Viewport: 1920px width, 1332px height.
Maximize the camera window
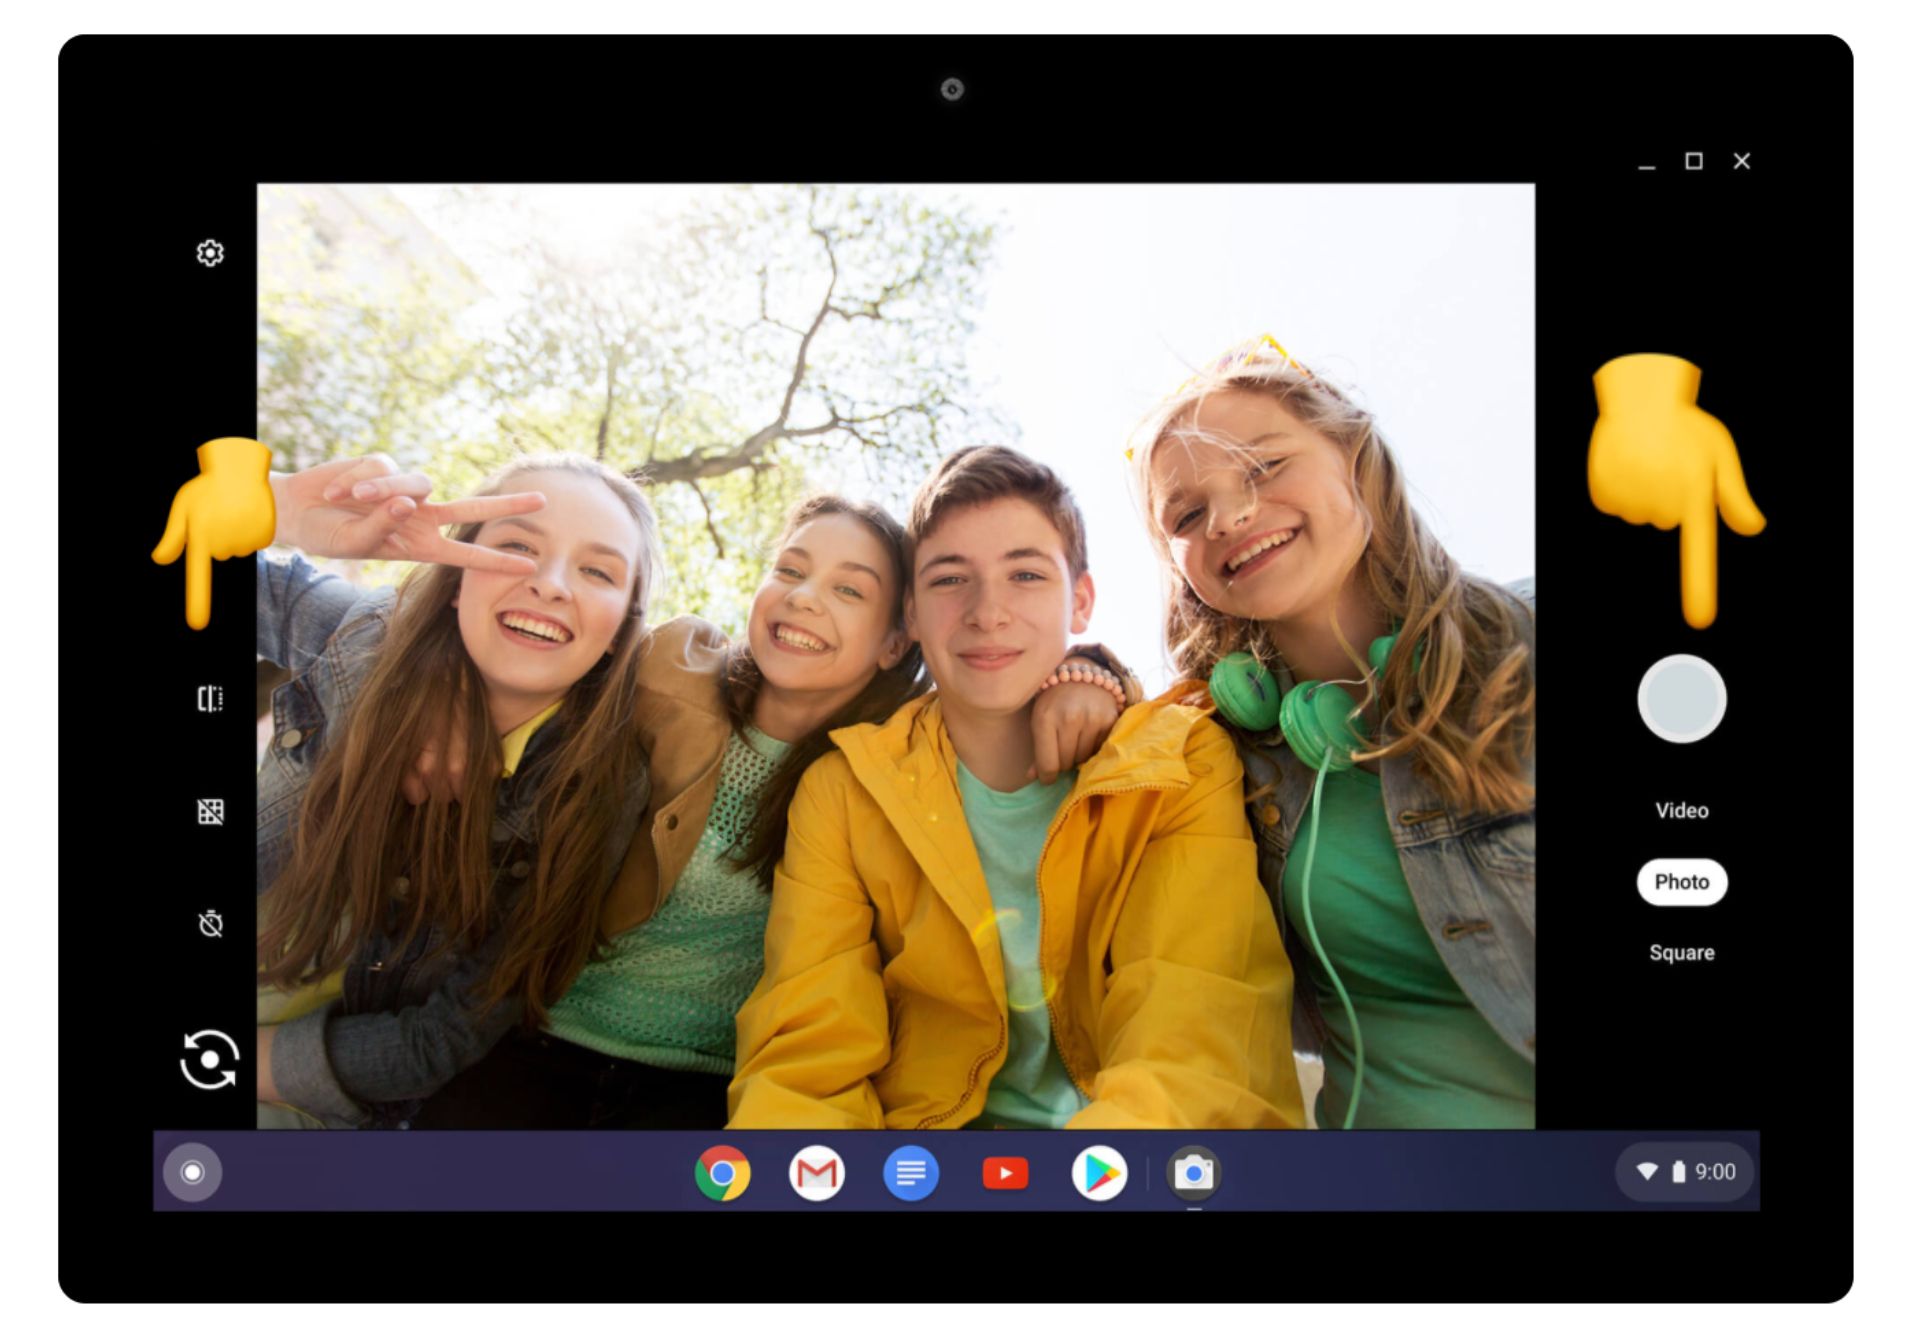(1694, 161)
